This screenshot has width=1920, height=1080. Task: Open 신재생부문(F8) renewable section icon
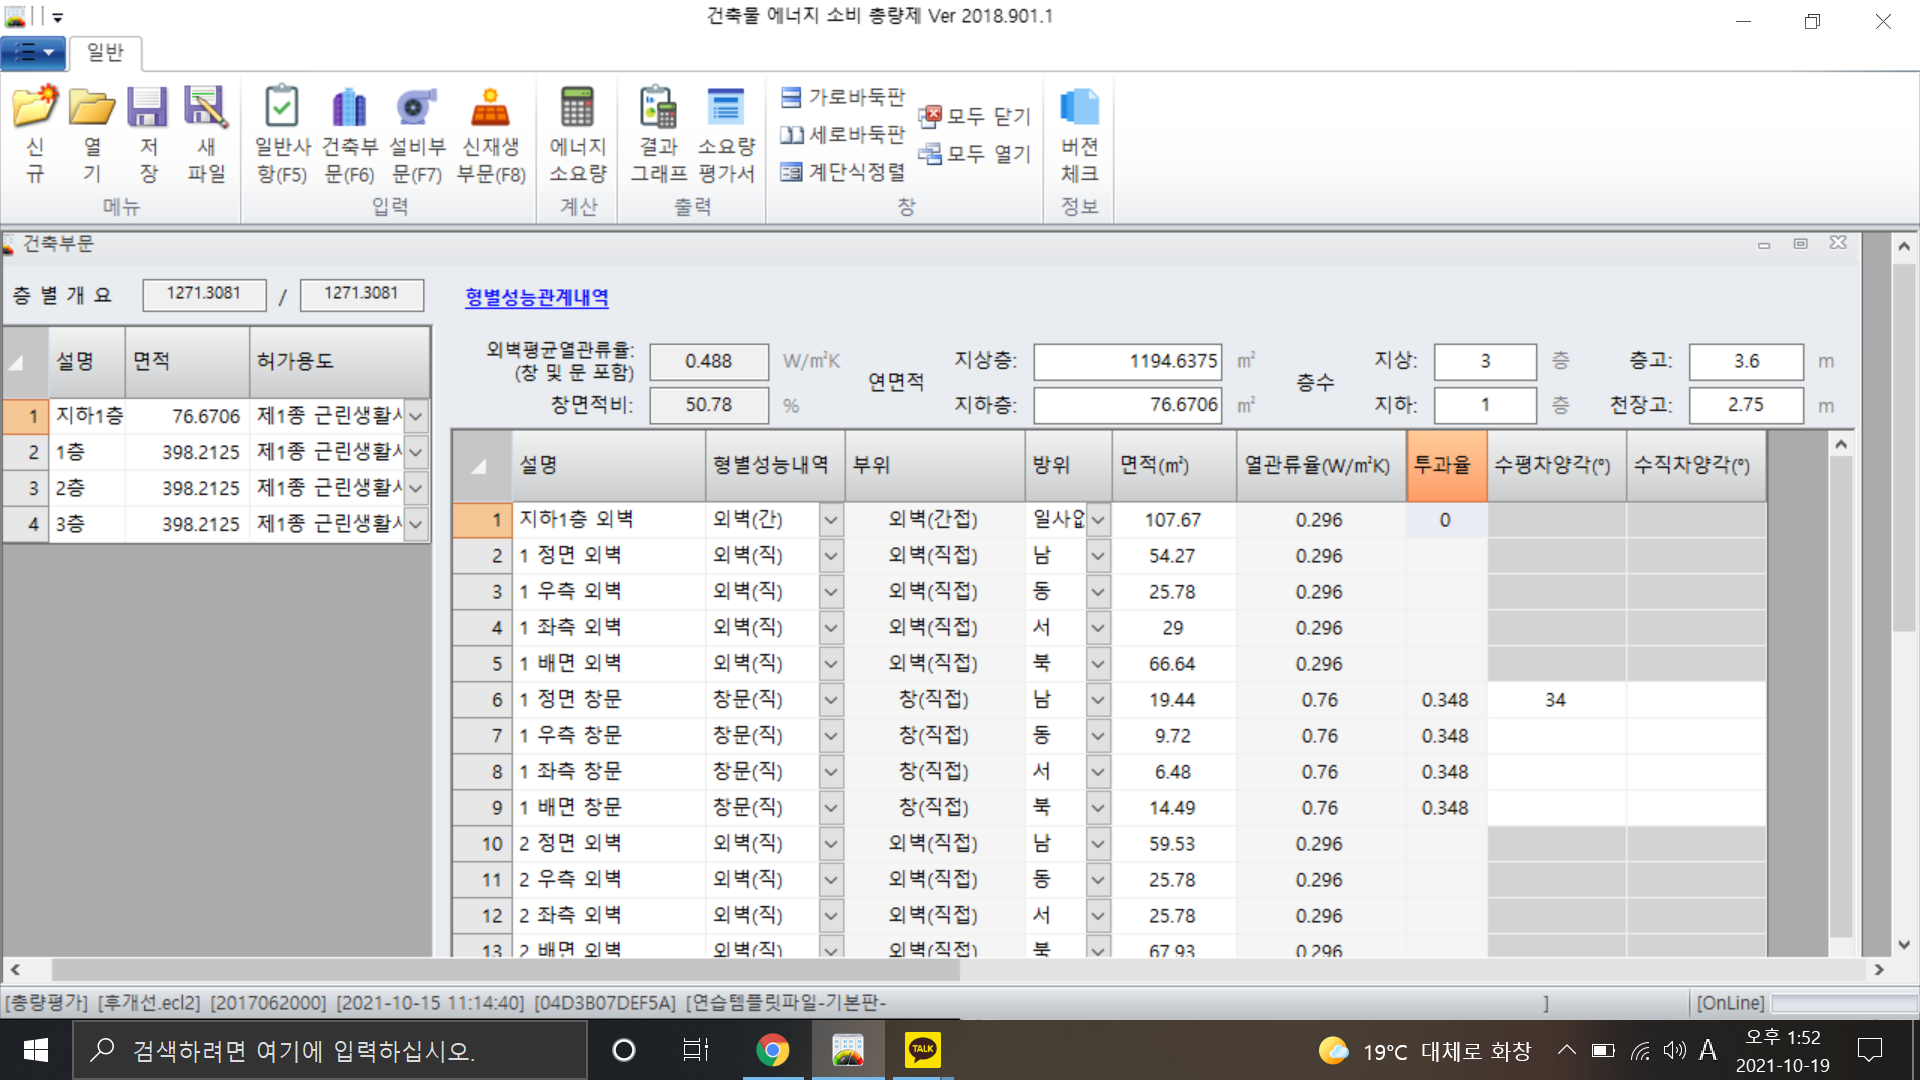click(490, 108)
